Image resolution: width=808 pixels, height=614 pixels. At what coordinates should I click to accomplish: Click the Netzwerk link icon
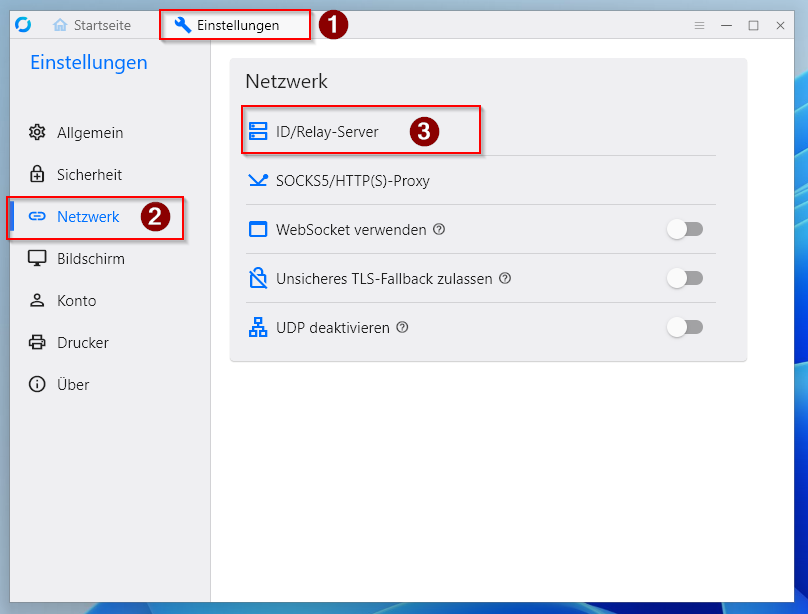click(x=37, y=216)
